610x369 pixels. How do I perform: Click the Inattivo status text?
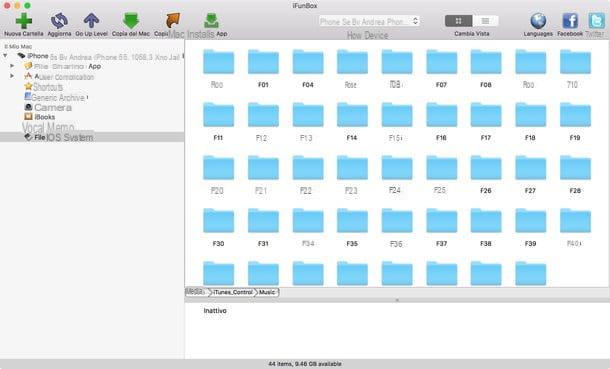tap(215, 311)
